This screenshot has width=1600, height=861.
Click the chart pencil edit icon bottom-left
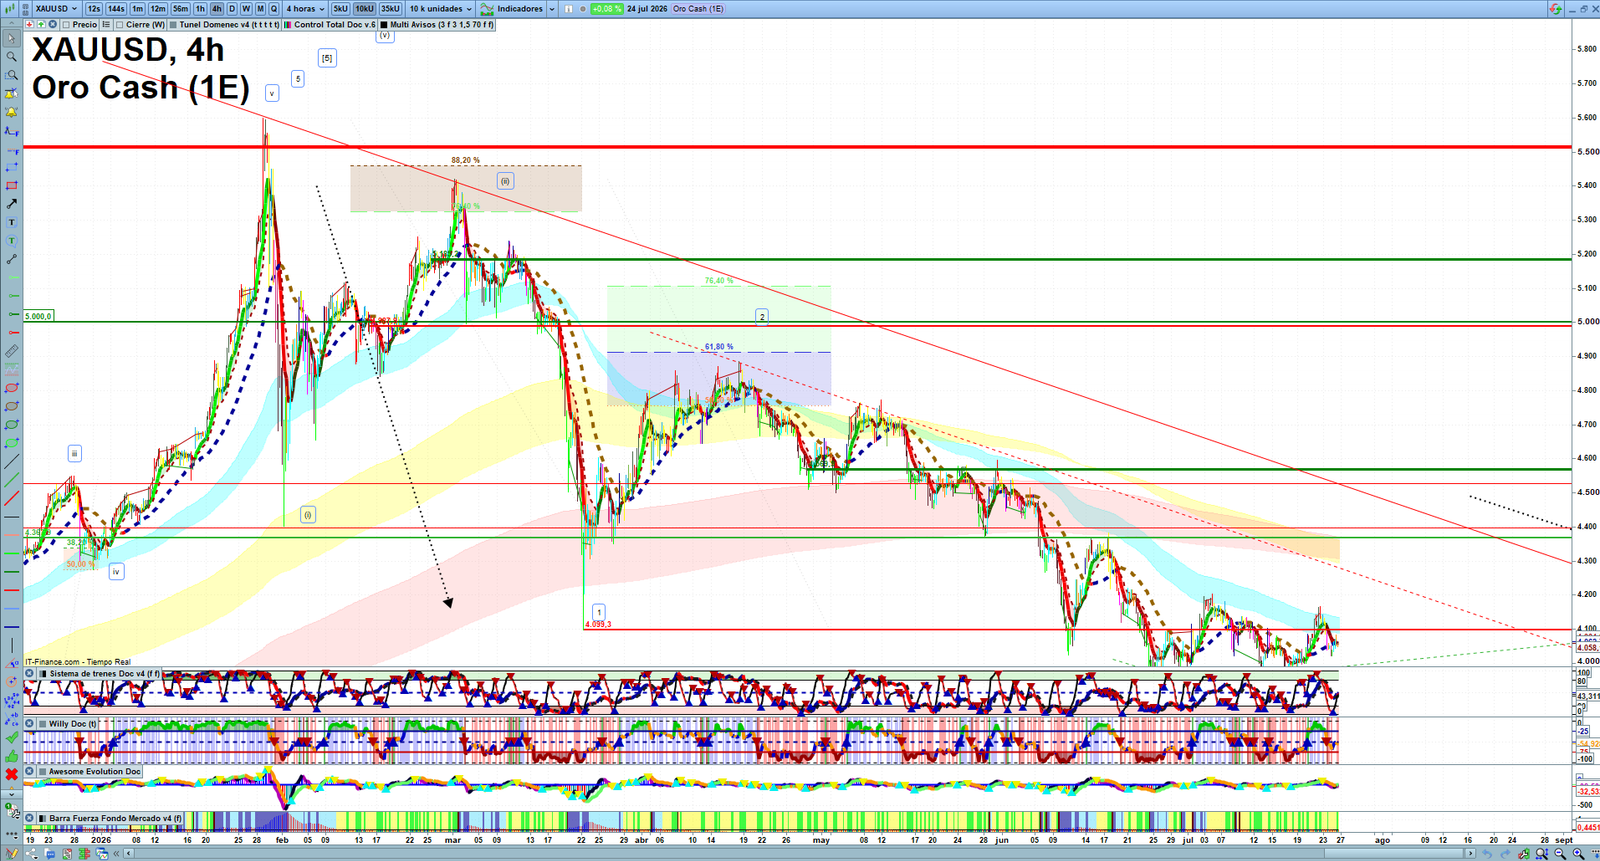[11, 853]
